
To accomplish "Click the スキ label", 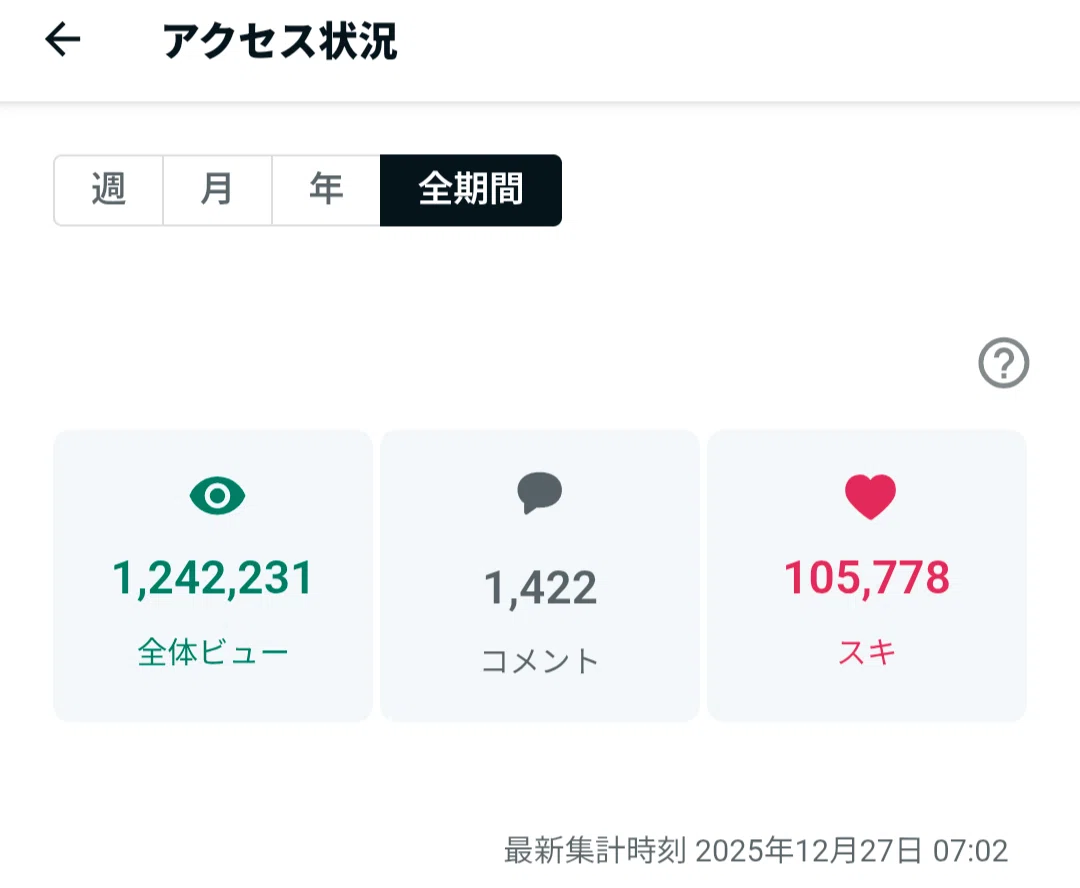I will coord(867,652).
